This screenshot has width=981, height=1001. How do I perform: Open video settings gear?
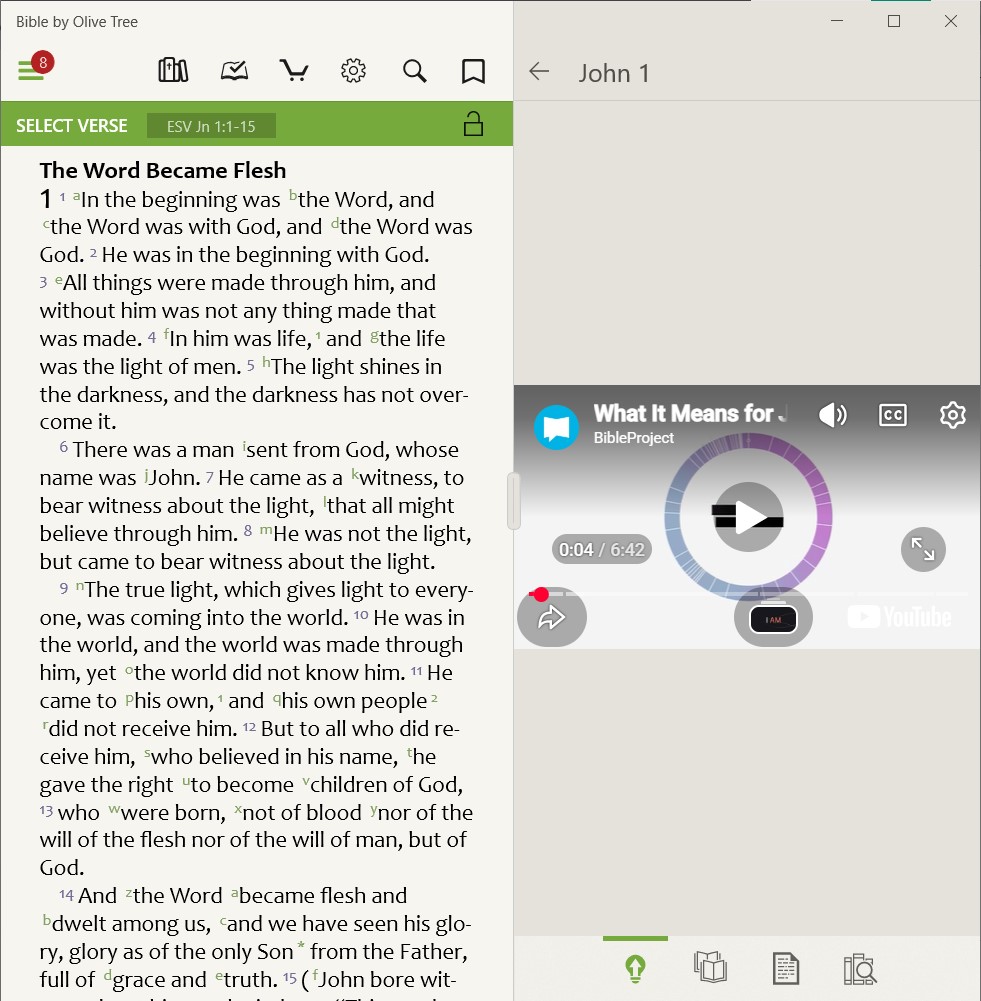[952, 415]
